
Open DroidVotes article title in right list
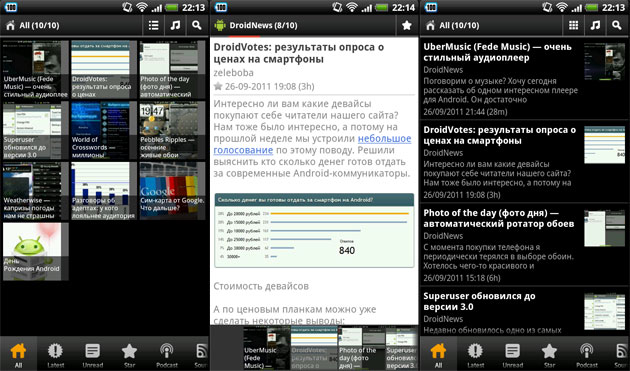[499, 135]
